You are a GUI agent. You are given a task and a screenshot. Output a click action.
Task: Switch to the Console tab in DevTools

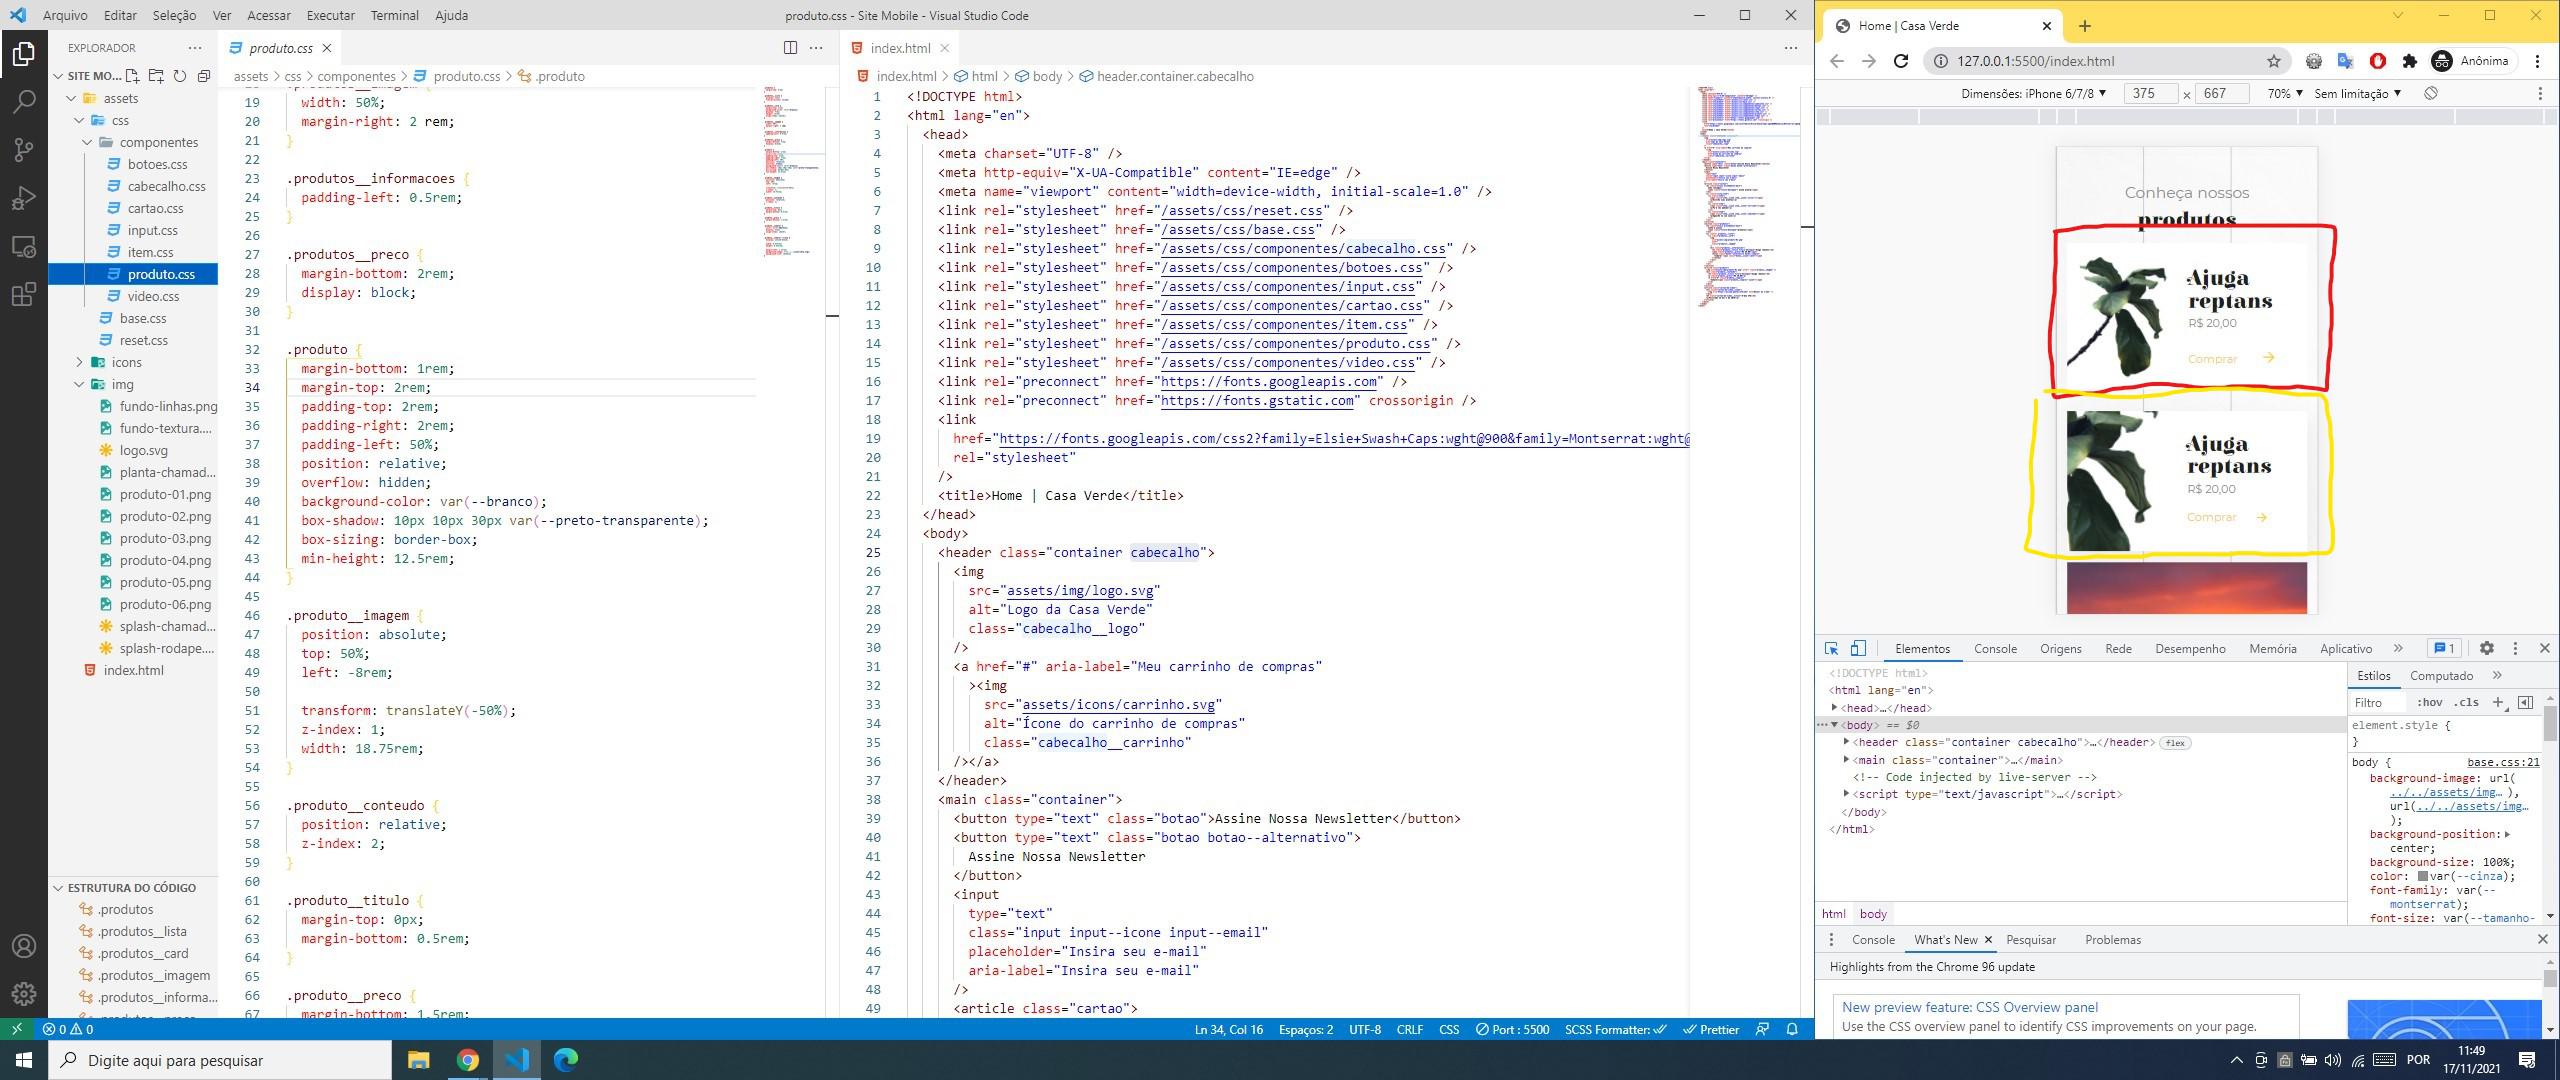pos(1994,648)
